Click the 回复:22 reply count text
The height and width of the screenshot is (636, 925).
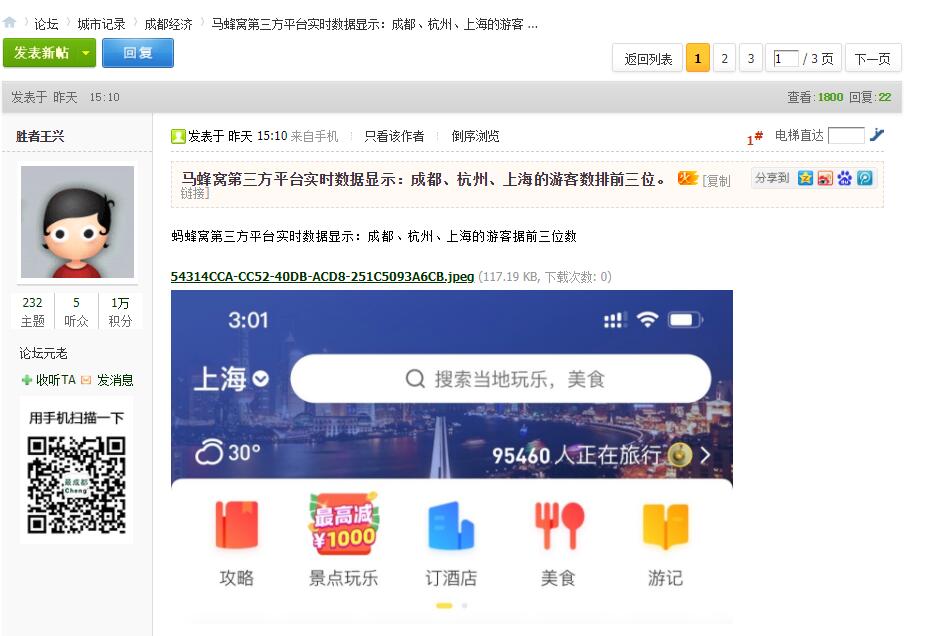pos(870,97)
